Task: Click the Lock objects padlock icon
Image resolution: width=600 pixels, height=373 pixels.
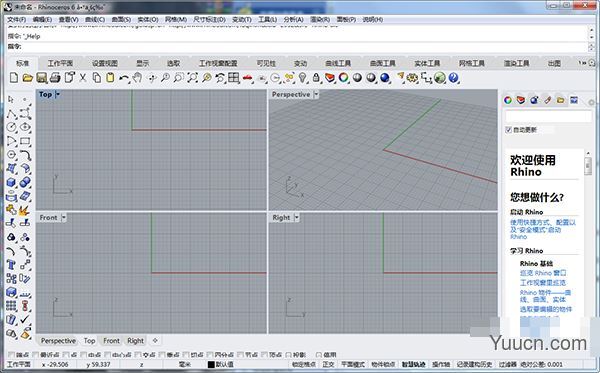Action: point(316,78)
